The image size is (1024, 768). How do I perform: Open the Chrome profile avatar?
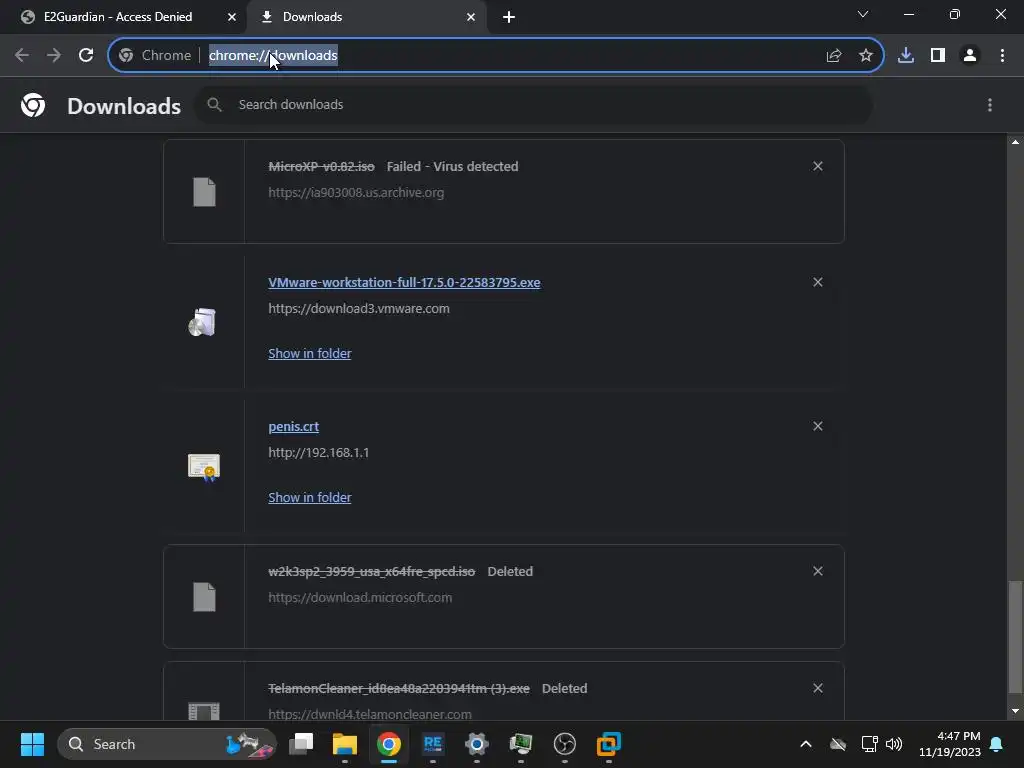[x=970, y=56]
